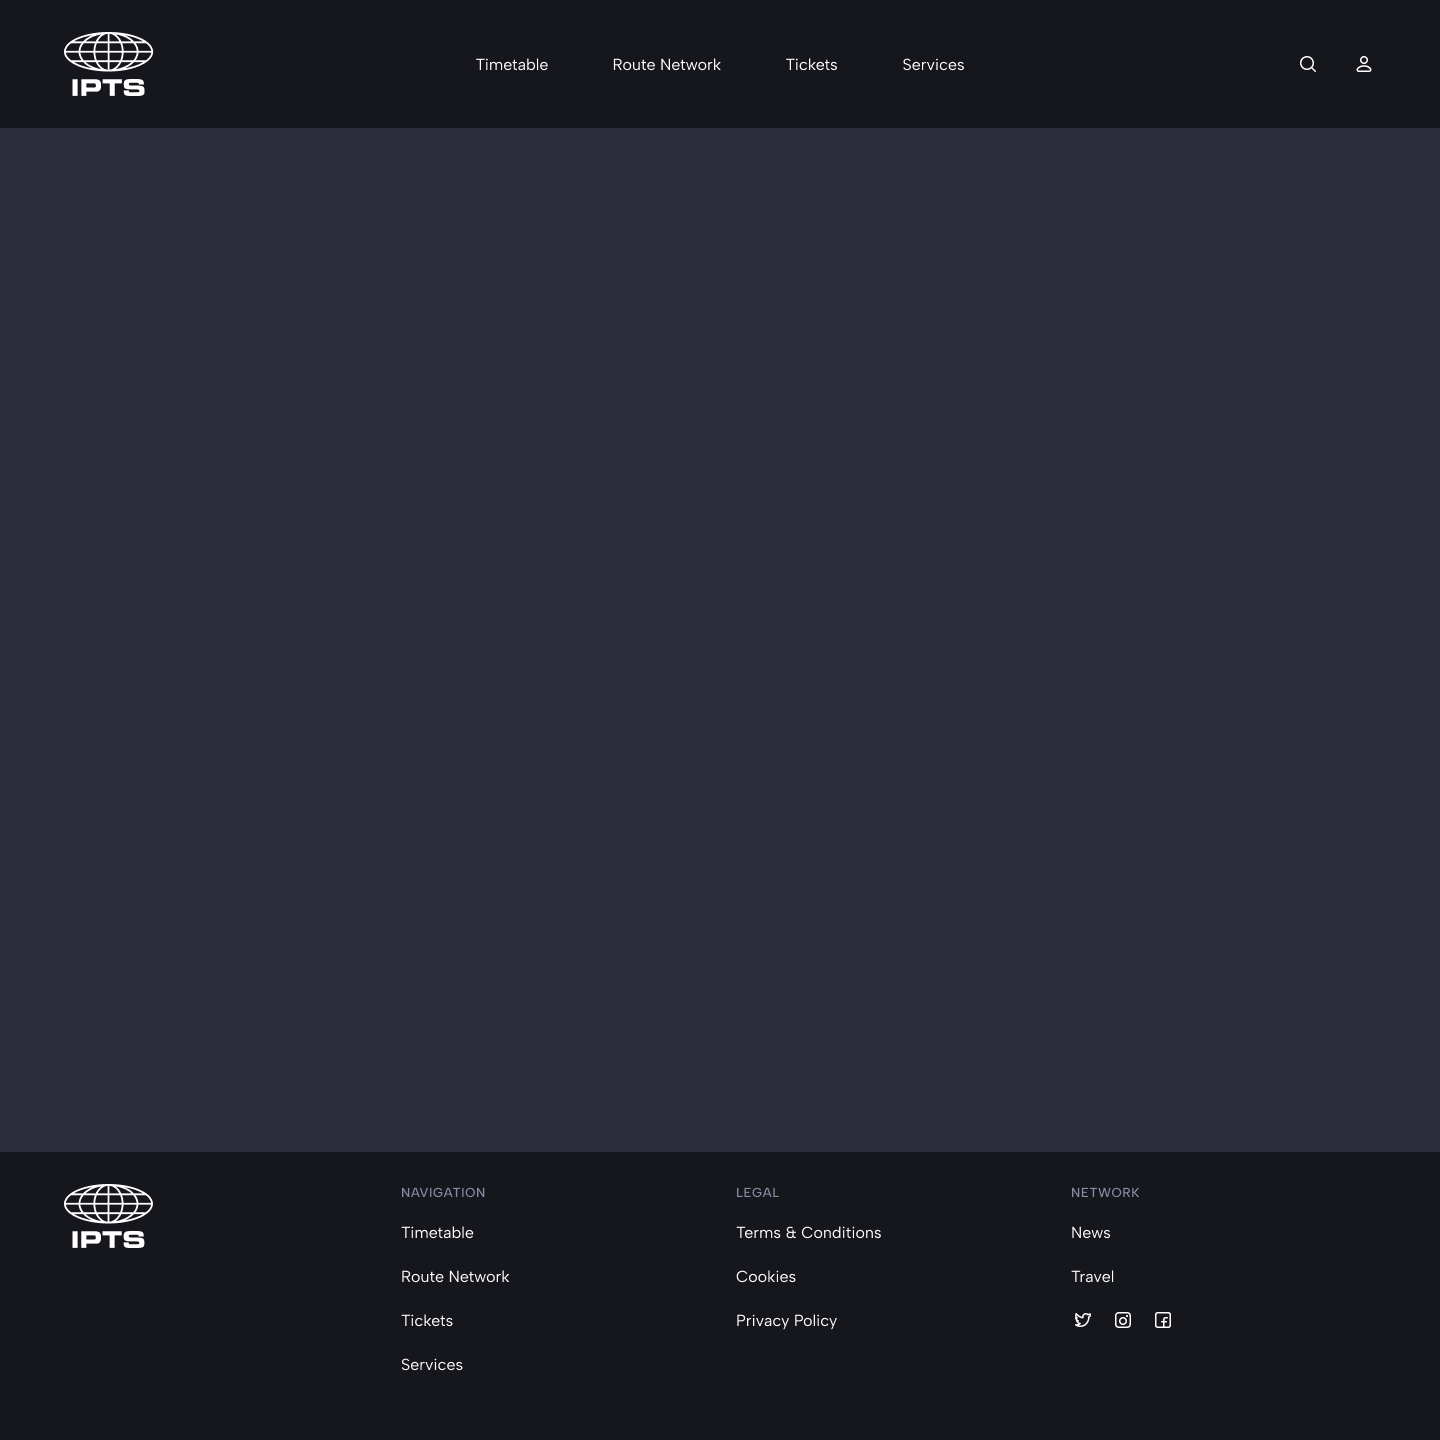Open Services from the header menu
The image size is (1440, 1440).
(933, 64)
